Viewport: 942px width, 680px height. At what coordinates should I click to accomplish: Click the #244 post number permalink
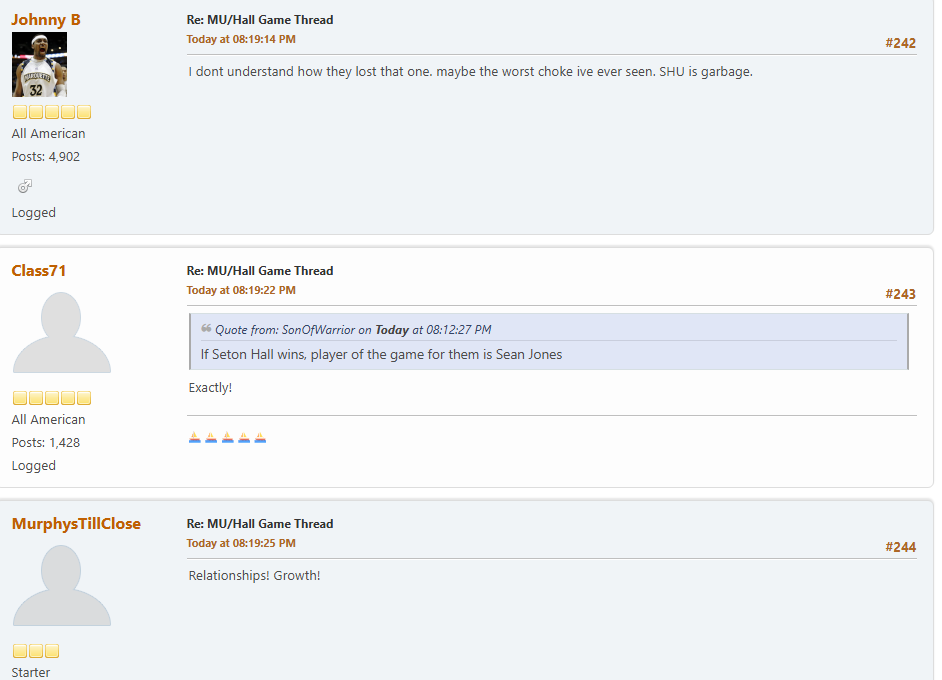point(900,547)
